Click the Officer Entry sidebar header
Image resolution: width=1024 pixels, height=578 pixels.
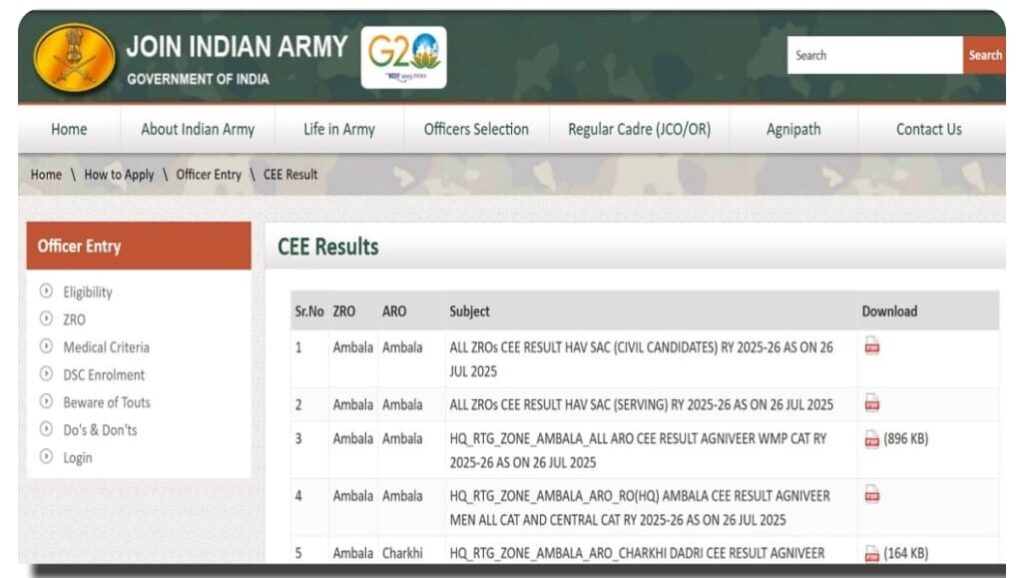(138, 246)
